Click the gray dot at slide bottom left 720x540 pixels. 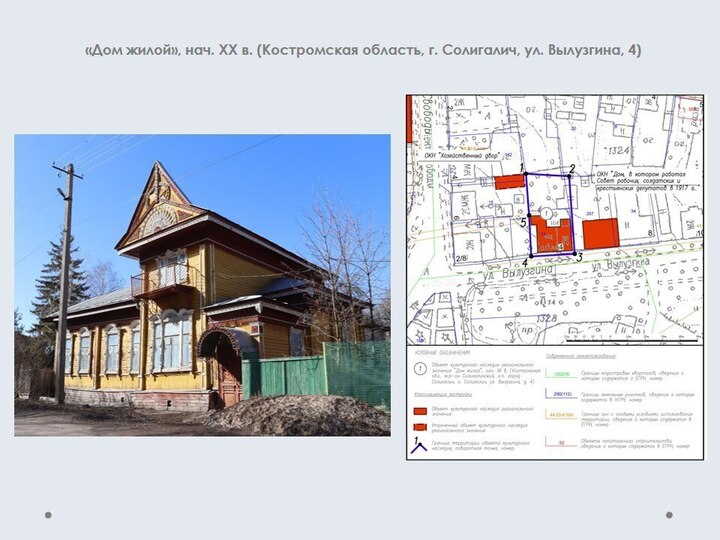coord(48,515)
